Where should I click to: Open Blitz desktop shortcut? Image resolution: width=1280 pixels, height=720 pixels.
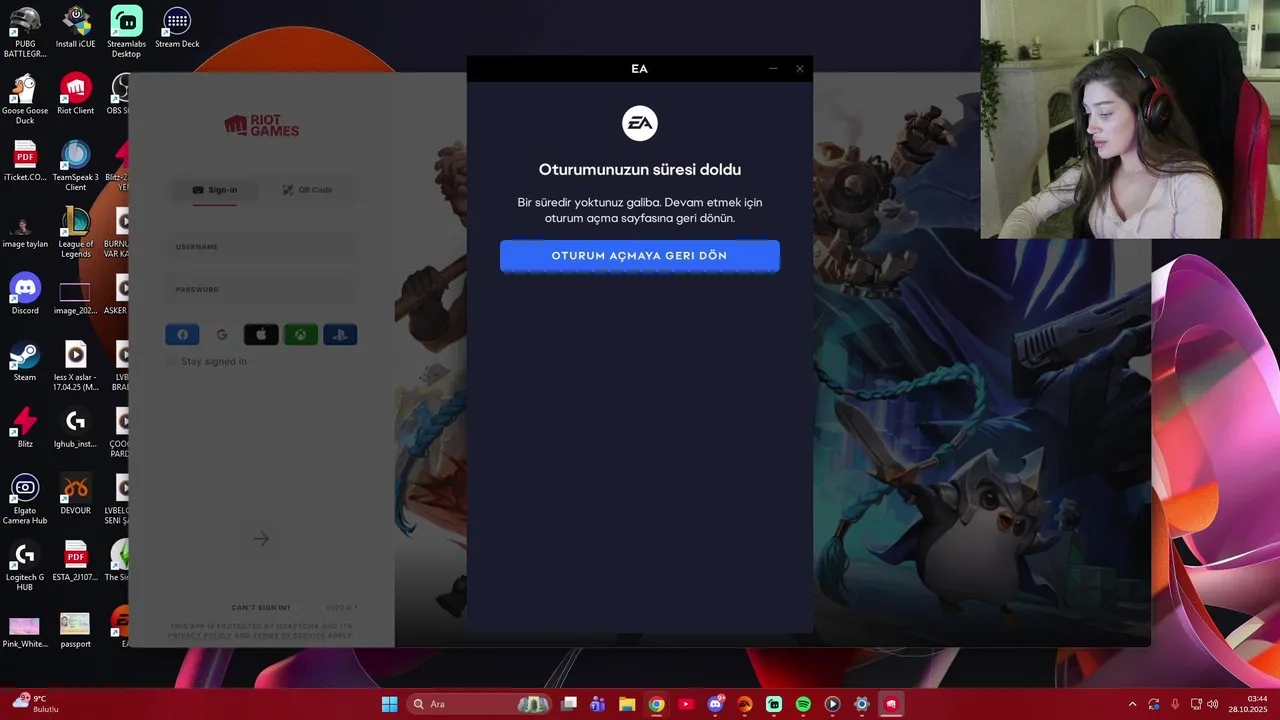click(x=25, y=428)
